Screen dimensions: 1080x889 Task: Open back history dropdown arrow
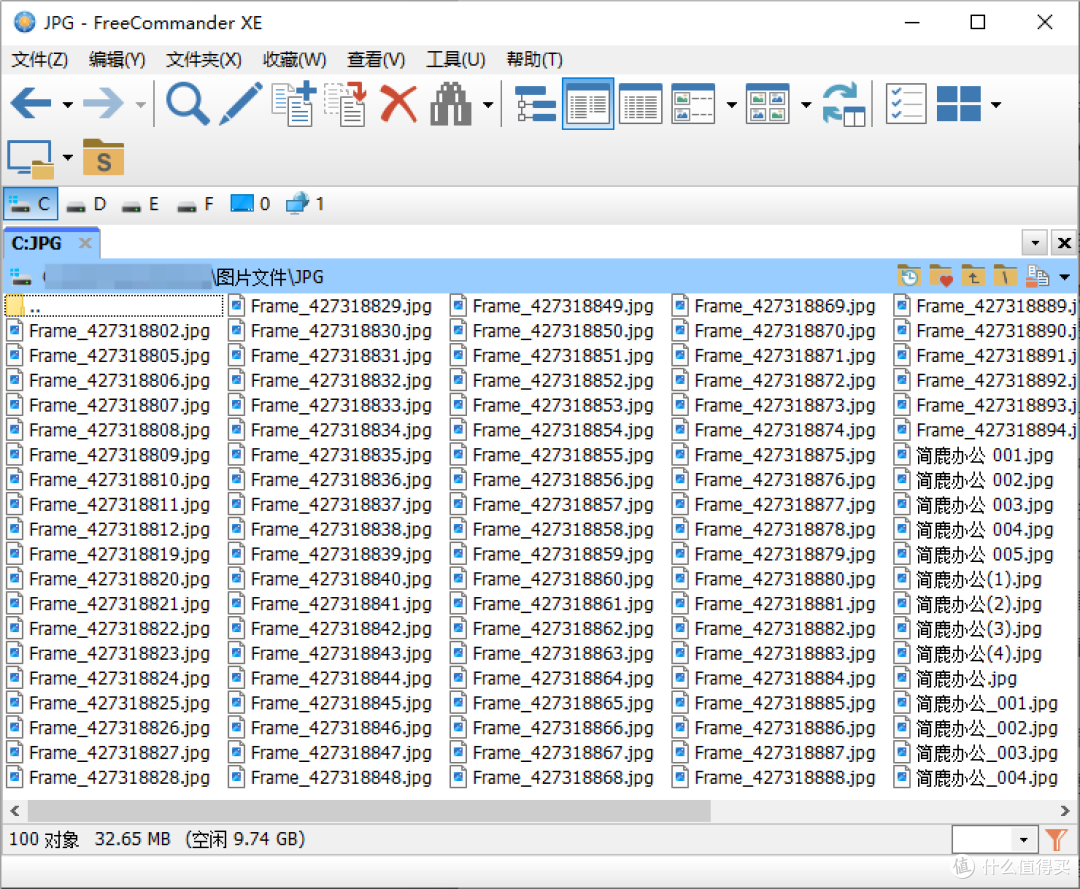pyautogui.click(x=68, y=105)
